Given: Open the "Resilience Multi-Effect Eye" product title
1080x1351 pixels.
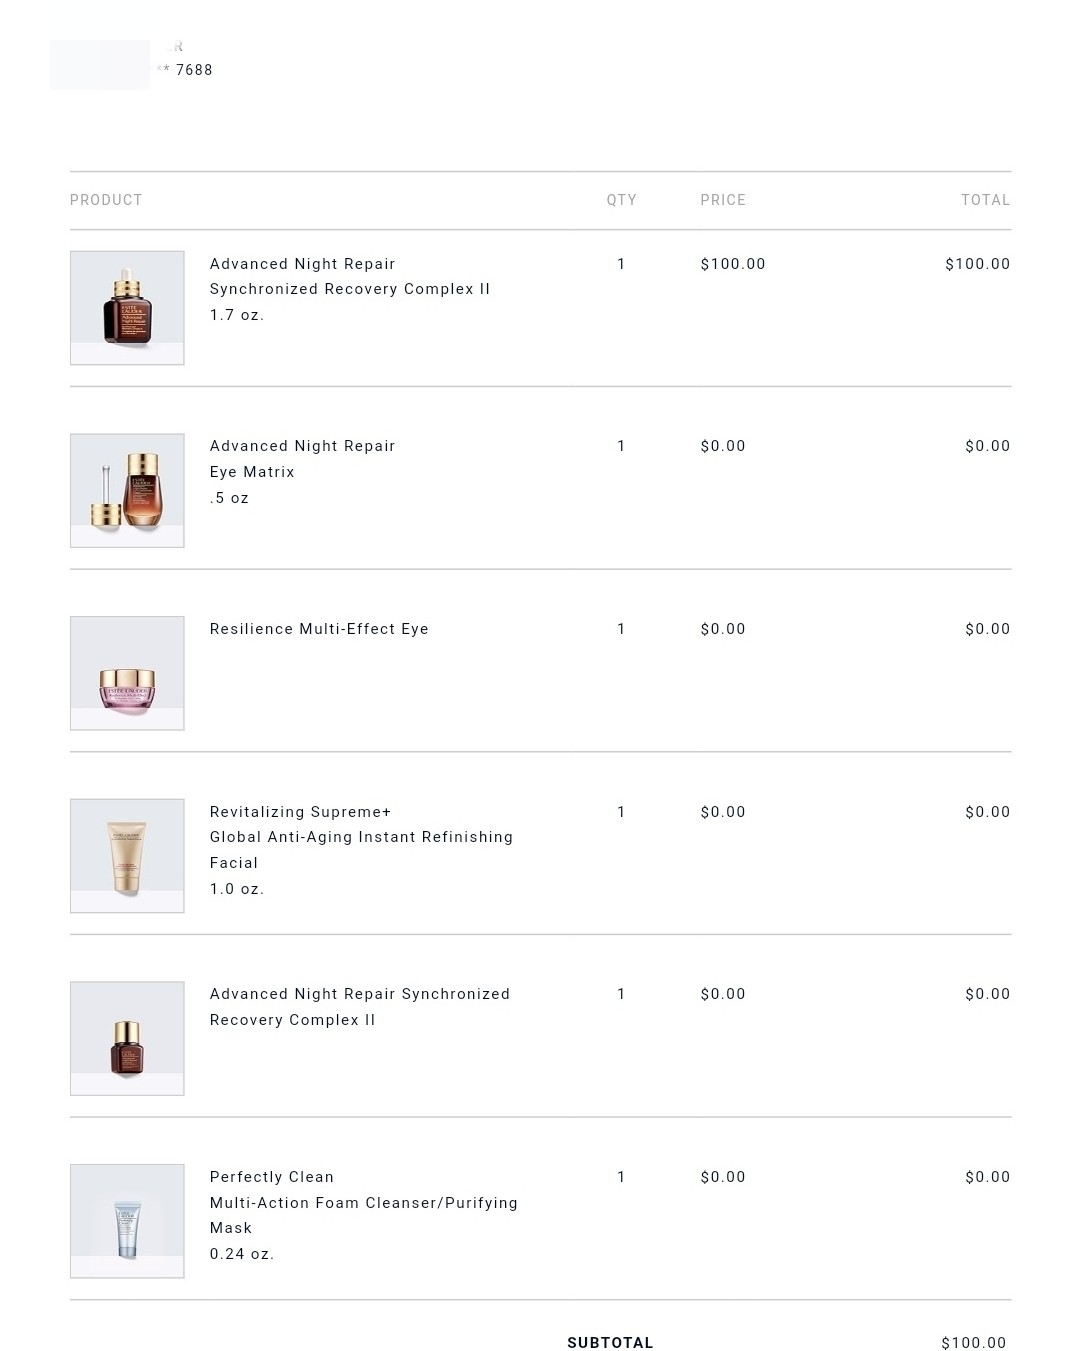Looking at the screenshot, I should click(x=319, y=629).
